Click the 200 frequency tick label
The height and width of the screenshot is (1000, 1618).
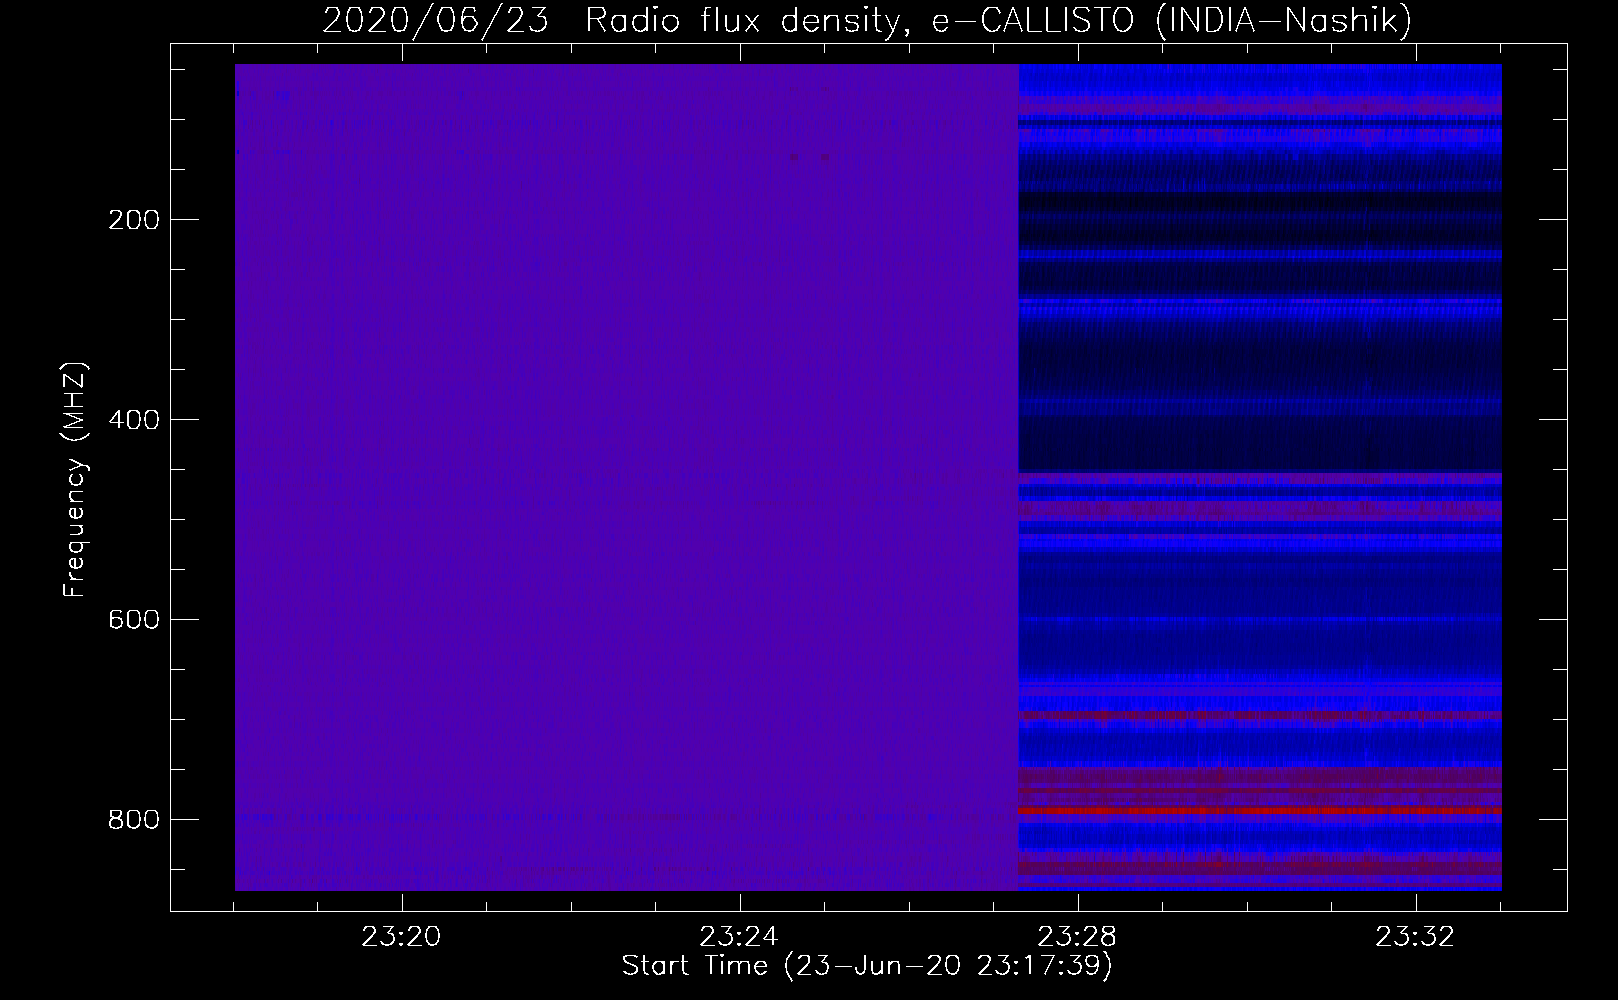[133, 220]
